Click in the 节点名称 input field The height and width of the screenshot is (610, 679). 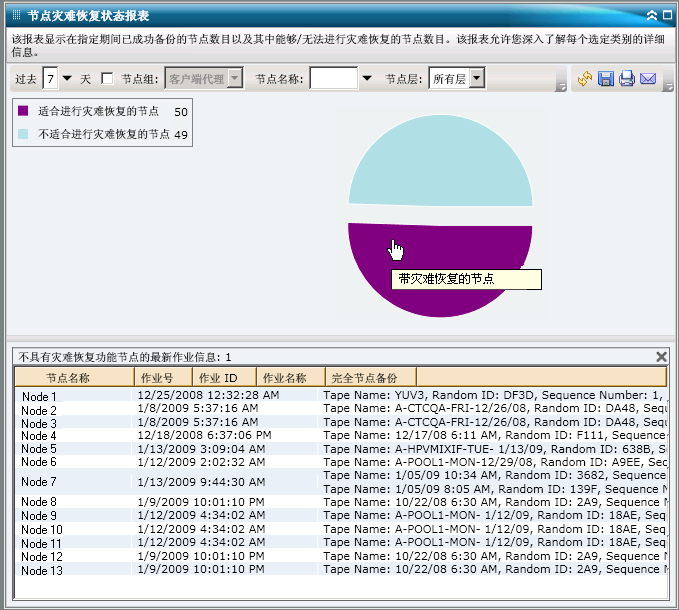tap(333, 78)
